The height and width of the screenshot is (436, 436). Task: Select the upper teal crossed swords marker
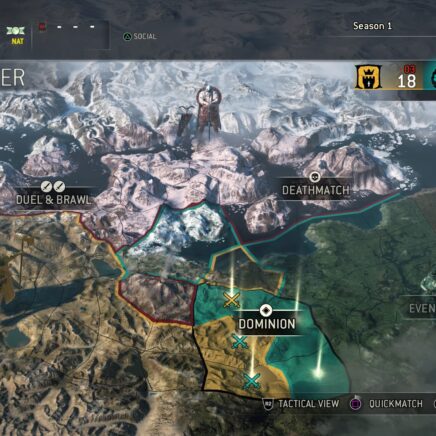click(x=239, y=342)
